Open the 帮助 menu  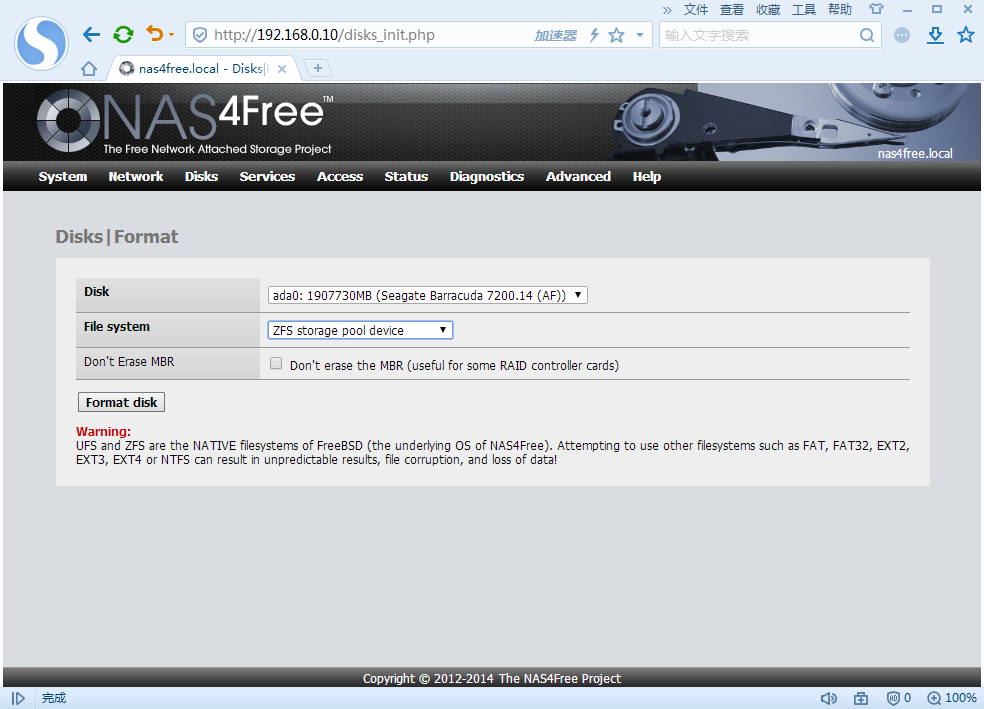click(x=840, y=9)
